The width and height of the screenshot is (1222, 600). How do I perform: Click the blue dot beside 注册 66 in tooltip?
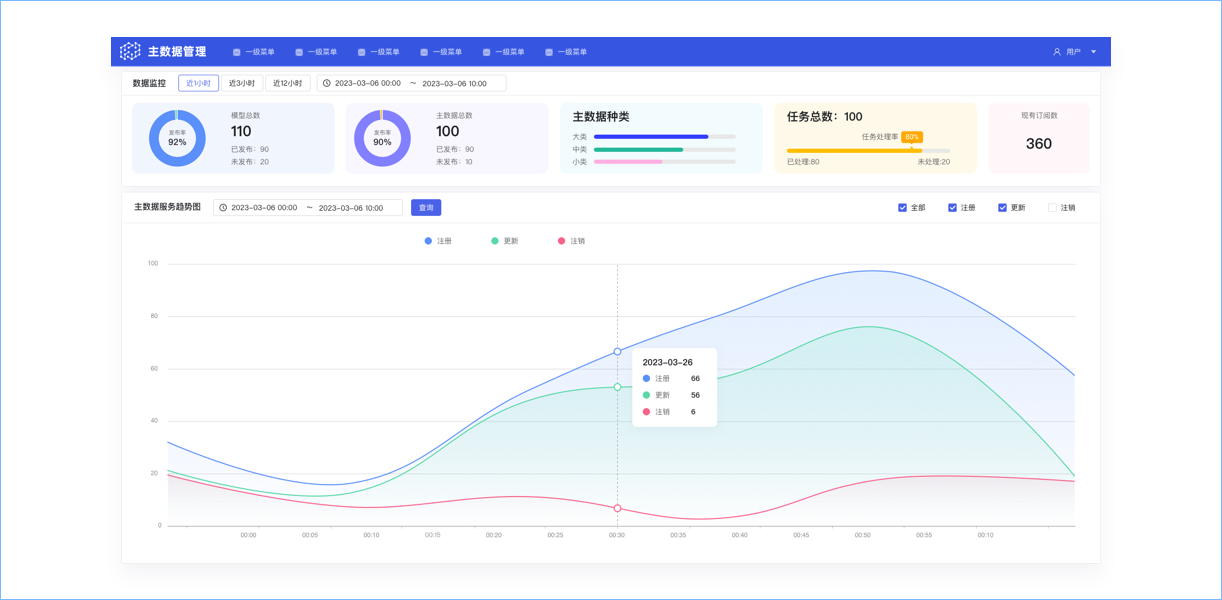tap(646, 379)
